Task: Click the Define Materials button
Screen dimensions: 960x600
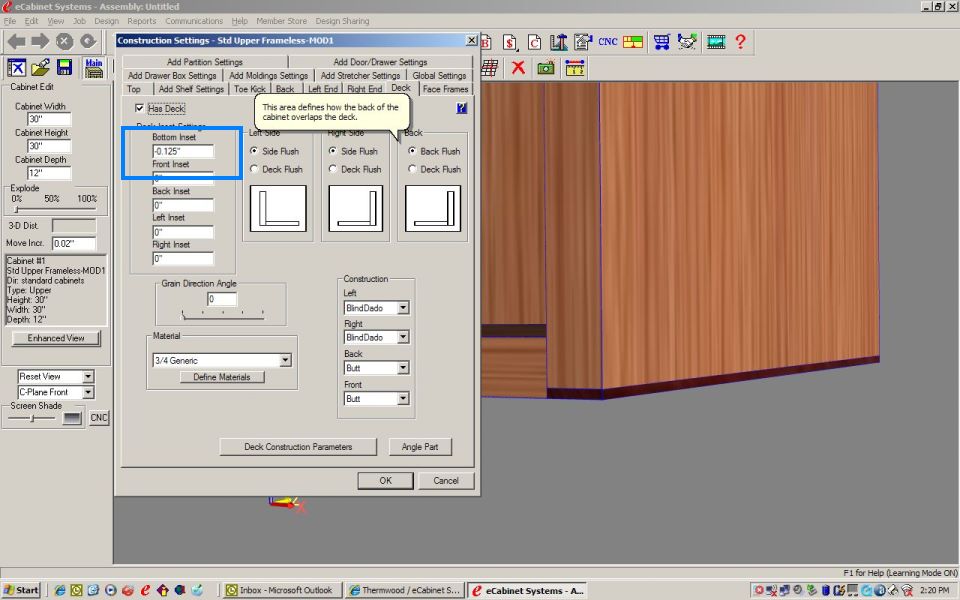Action: [x=222, y=377]
